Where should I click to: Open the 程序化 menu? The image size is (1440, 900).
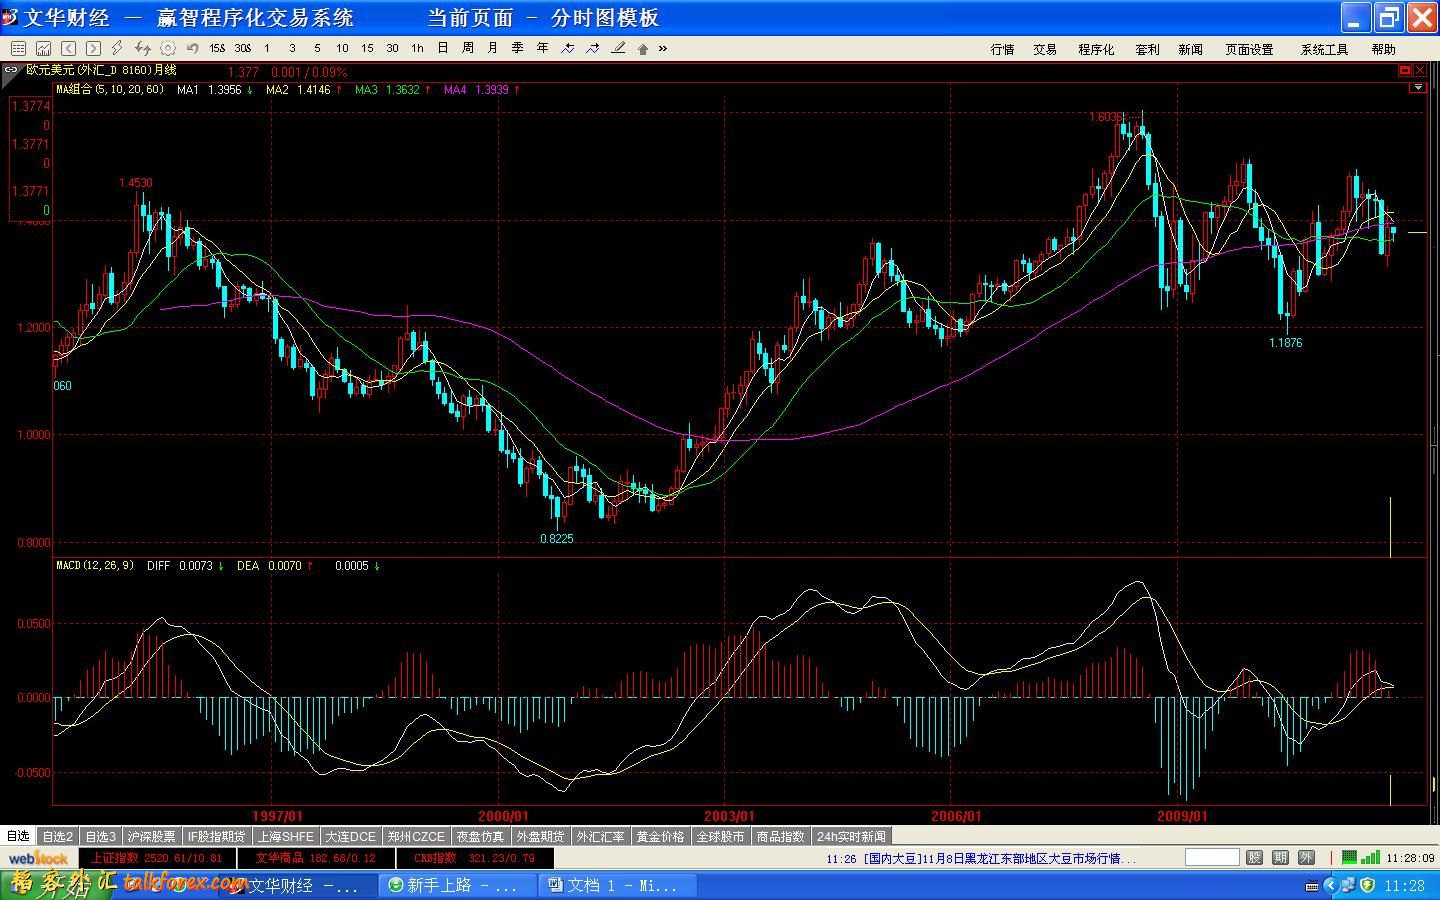1096,49
